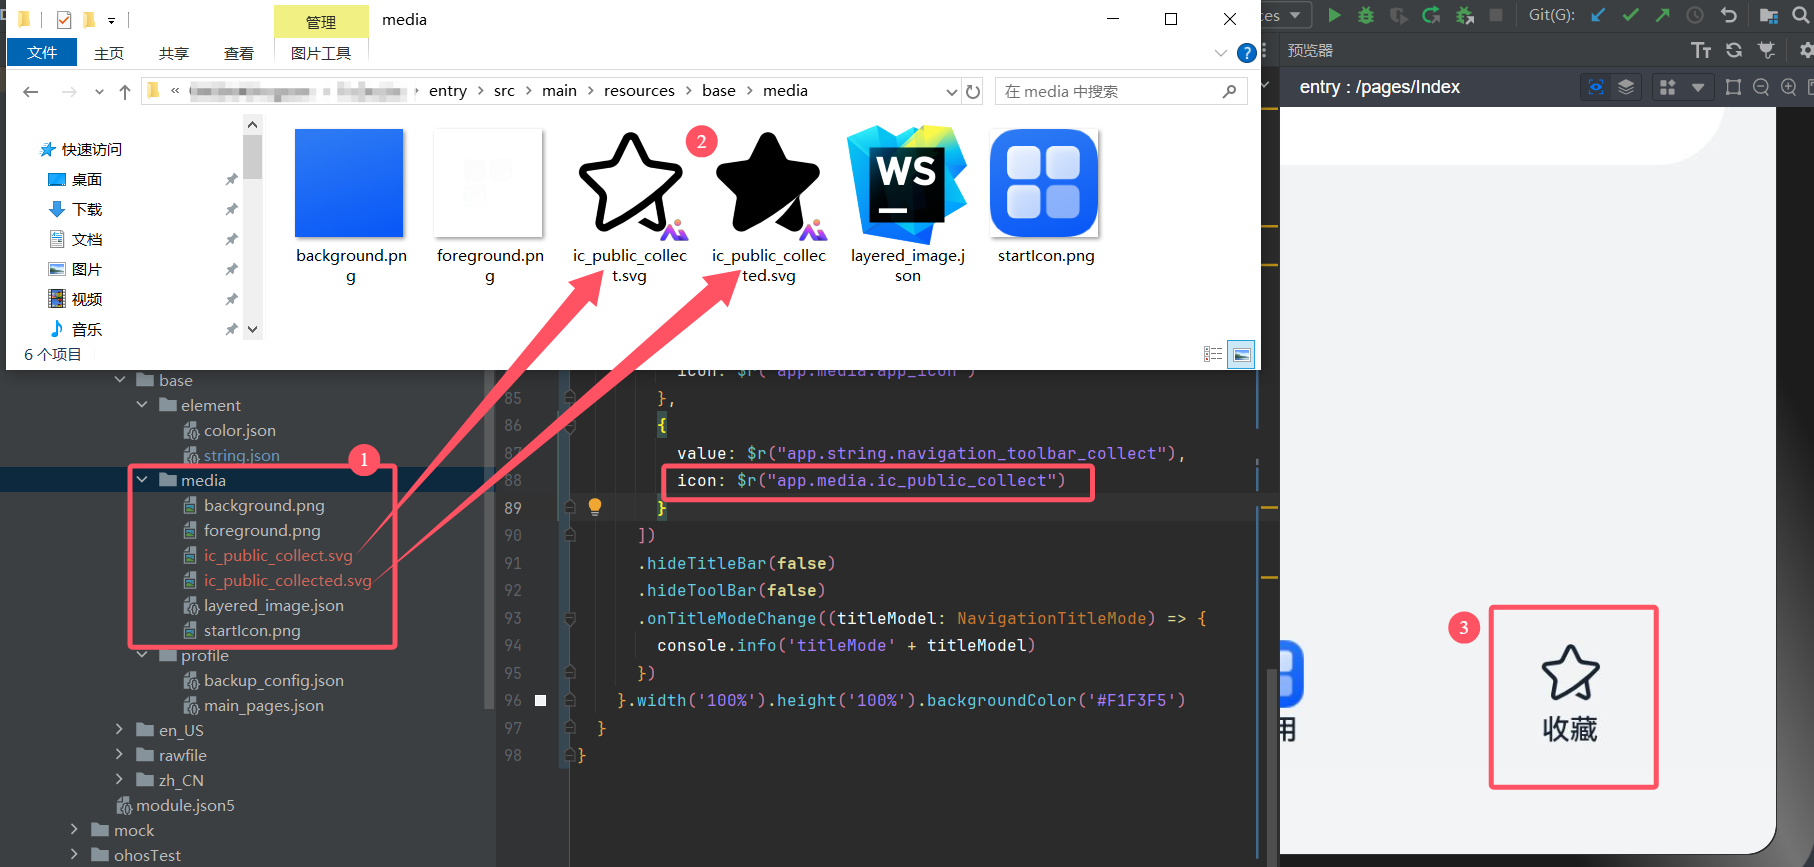Image resolution: width=1814 pixels, height=867 pixels.
Task: Click the 管理 contextual tab
Action: [x=321, y=22]
